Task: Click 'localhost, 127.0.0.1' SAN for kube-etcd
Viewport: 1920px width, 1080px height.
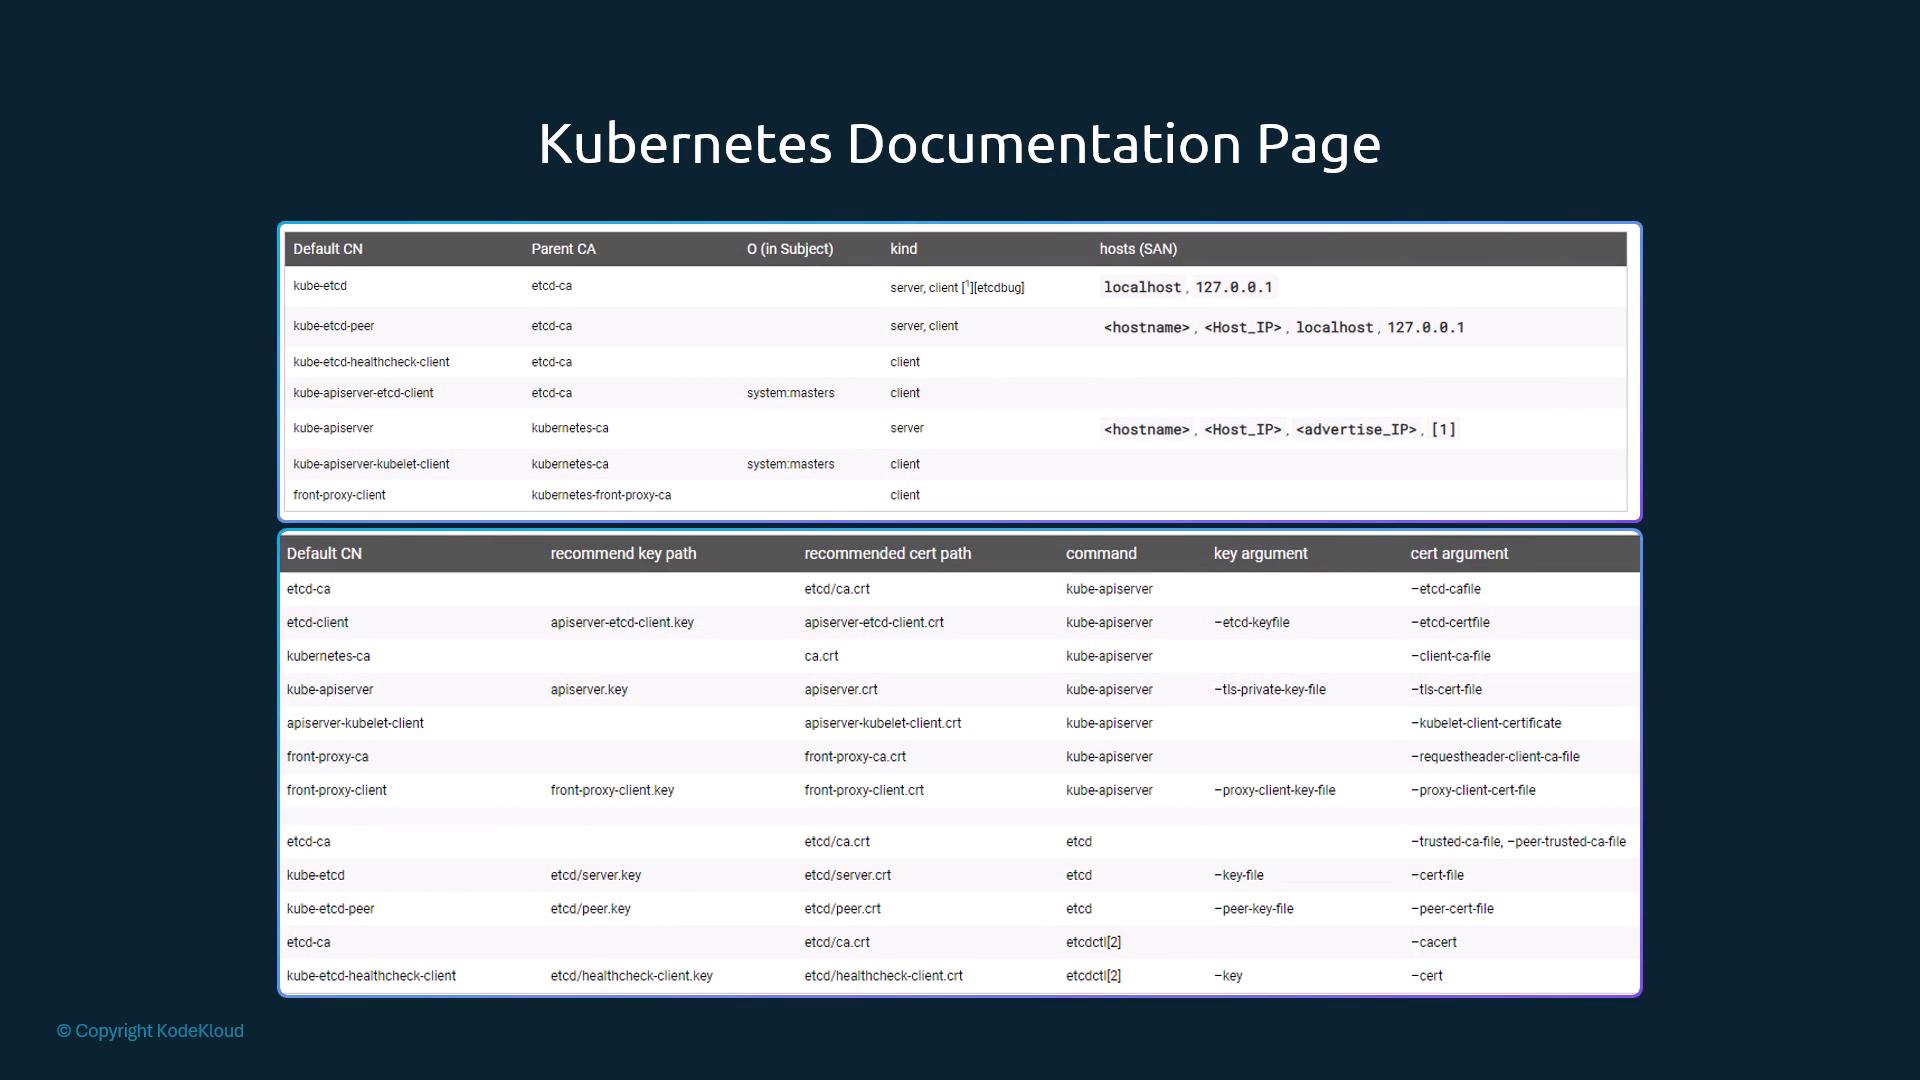Action: [1188, 287]
